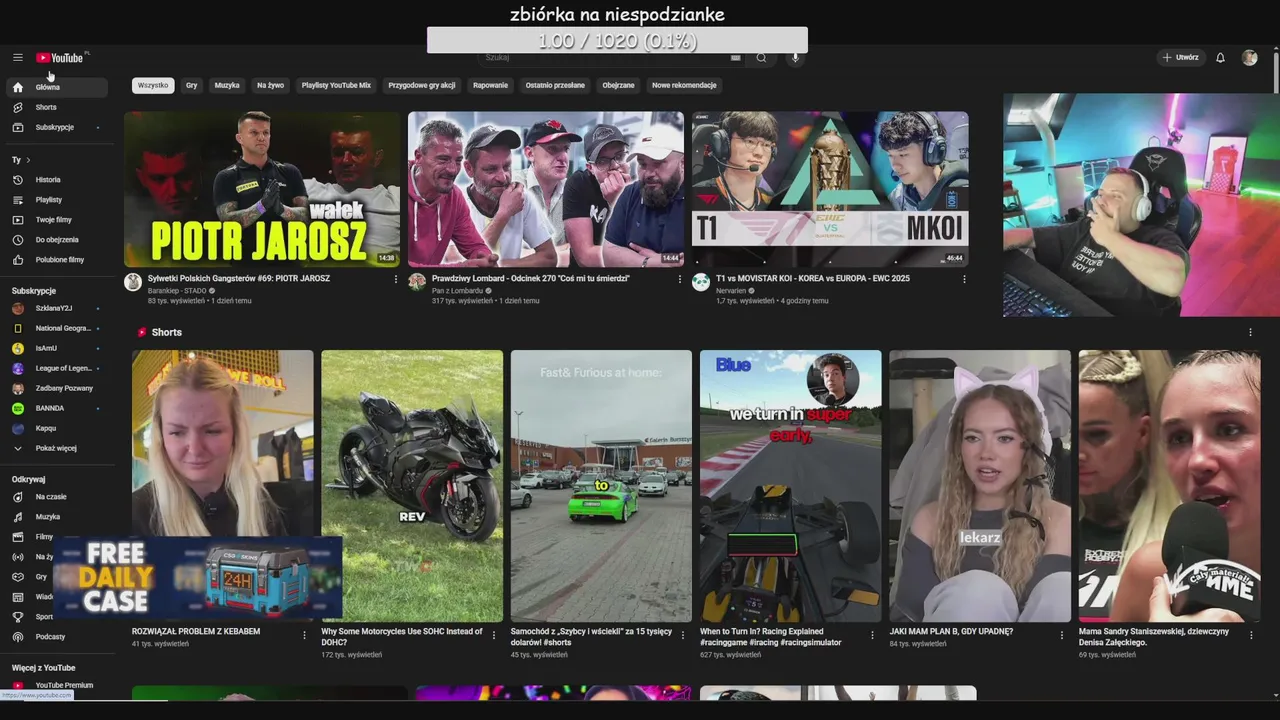Open Subskrypcje in sidebar
Viewport: 1280px width, 720px height.
click(58, 127)
